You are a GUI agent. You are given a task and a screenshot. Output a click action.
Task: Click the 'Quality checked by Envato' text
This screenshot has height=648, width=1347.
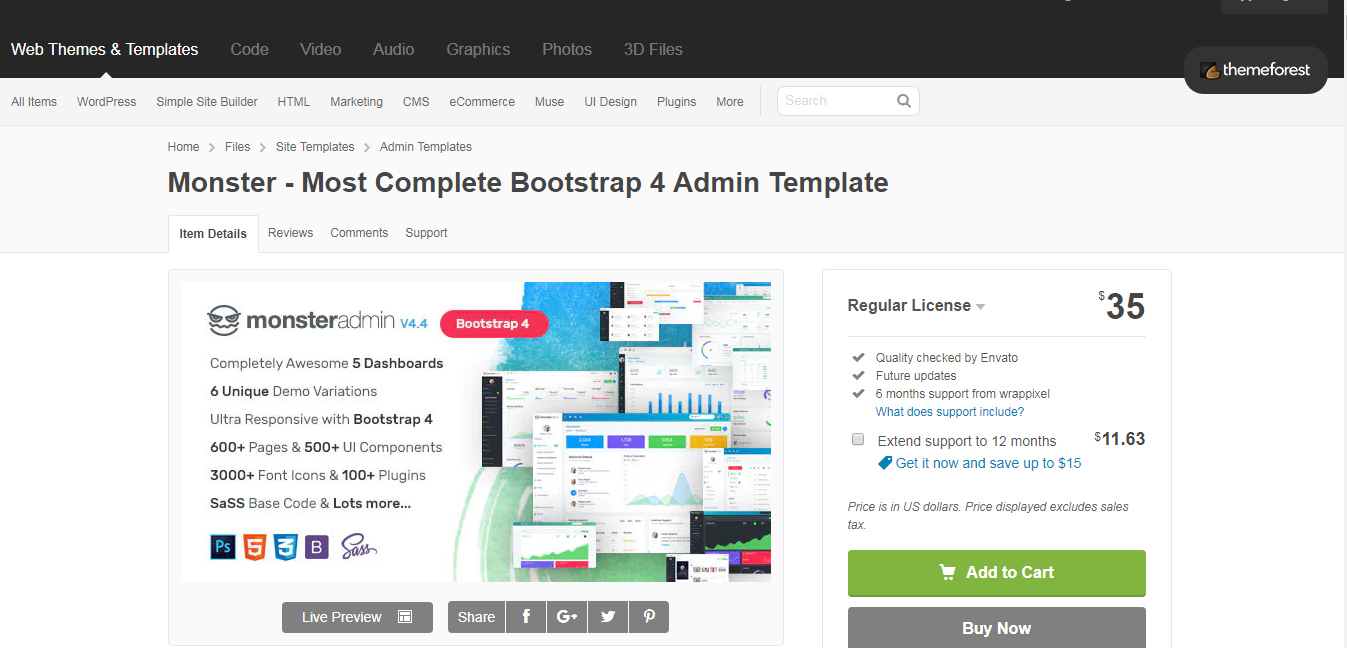[947, 358]
